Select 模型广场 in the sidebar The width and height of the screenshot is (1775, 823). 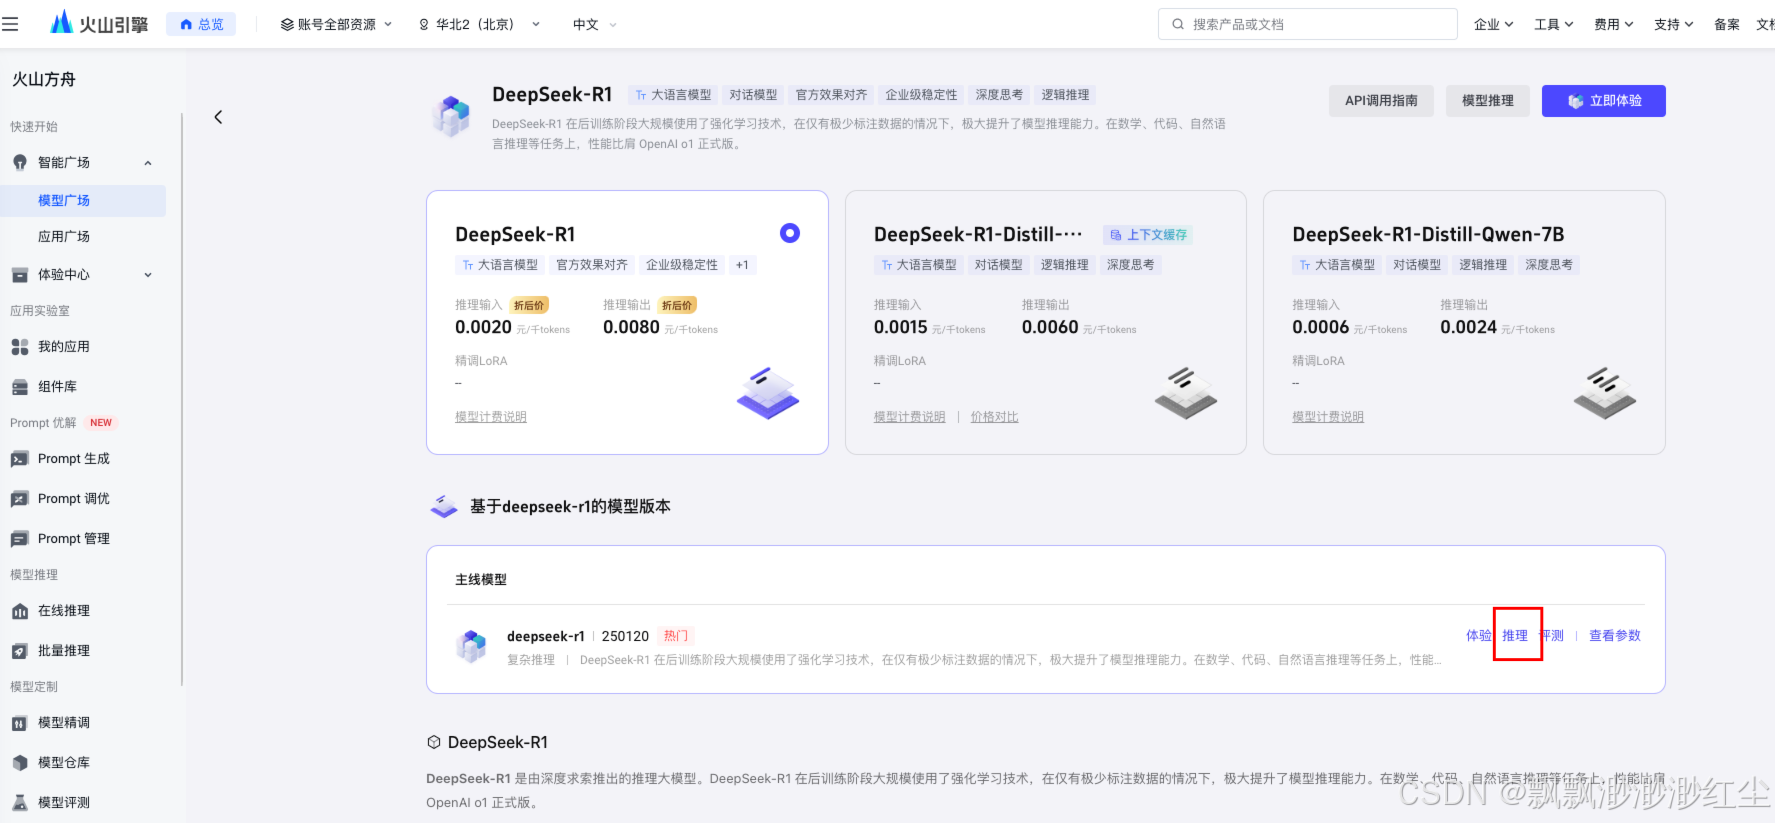coord(83,200)
